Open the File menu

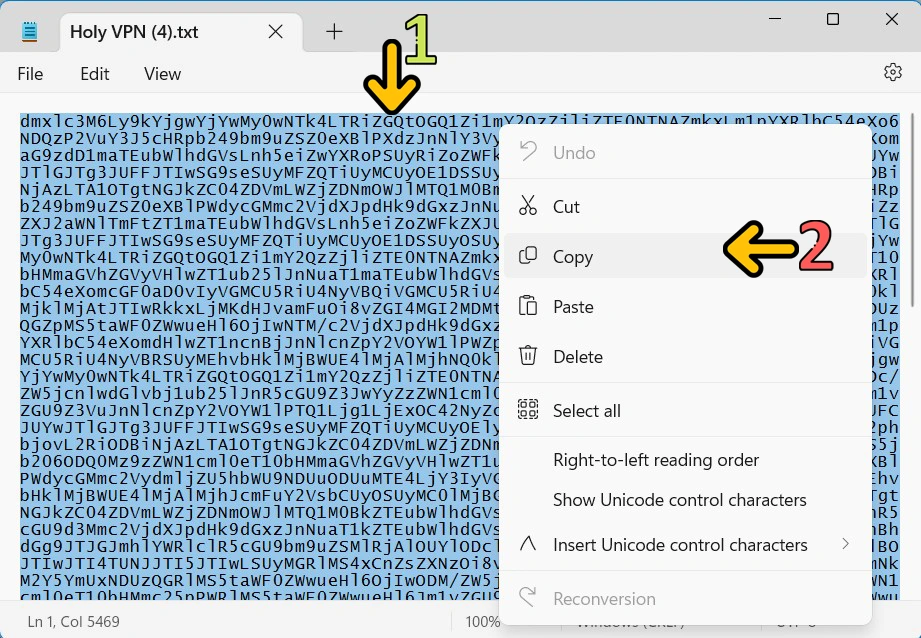tap(30, 73)
